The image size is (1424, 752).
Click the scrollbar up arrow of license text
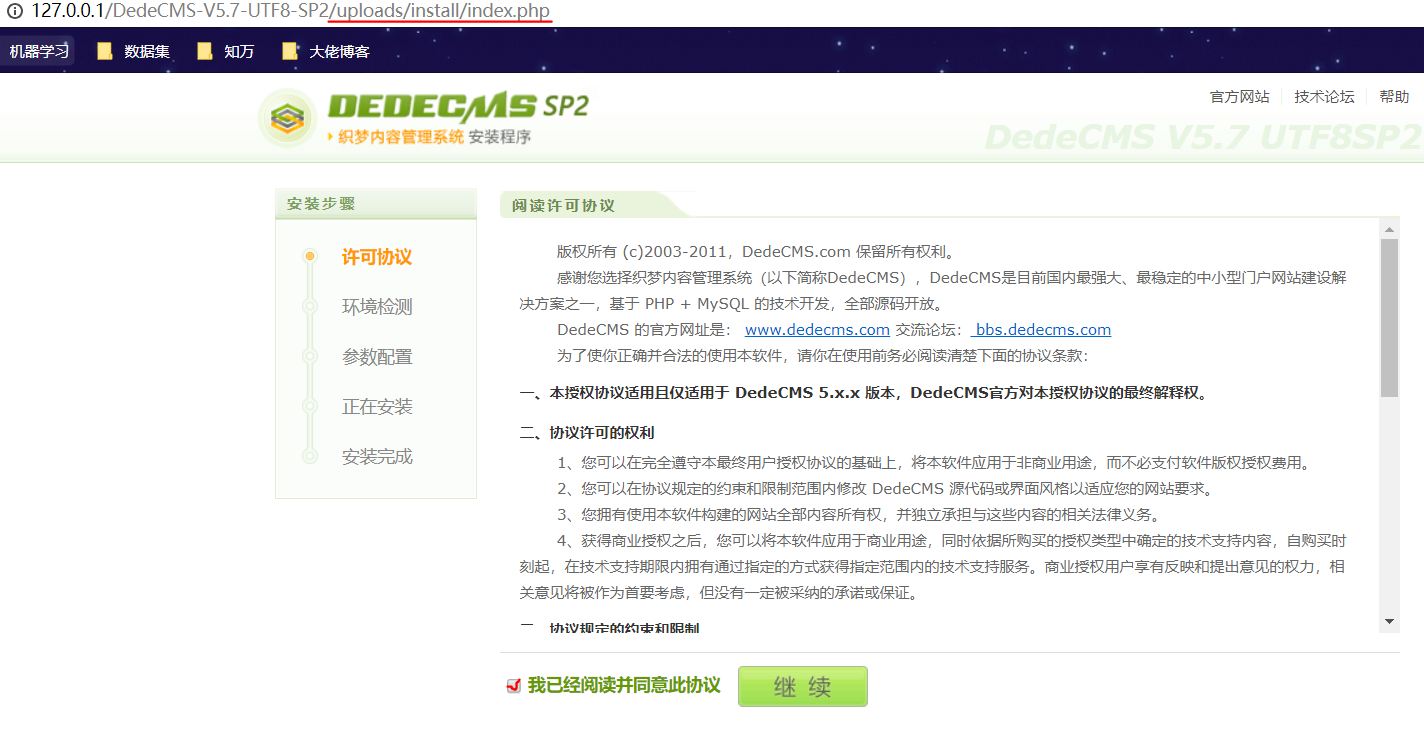click(1389, 229)
